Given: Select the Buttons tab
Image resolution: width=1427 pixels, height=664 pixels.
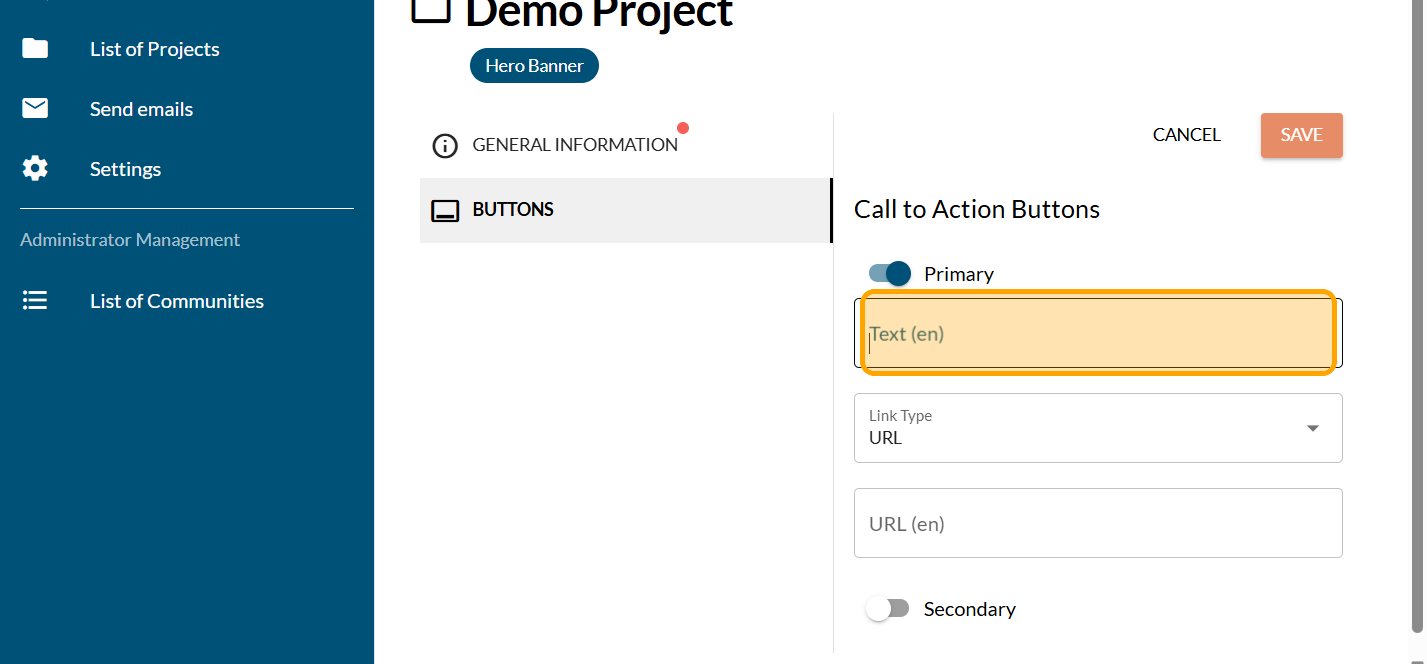Looking at the screenshot, I should point(513,210).
